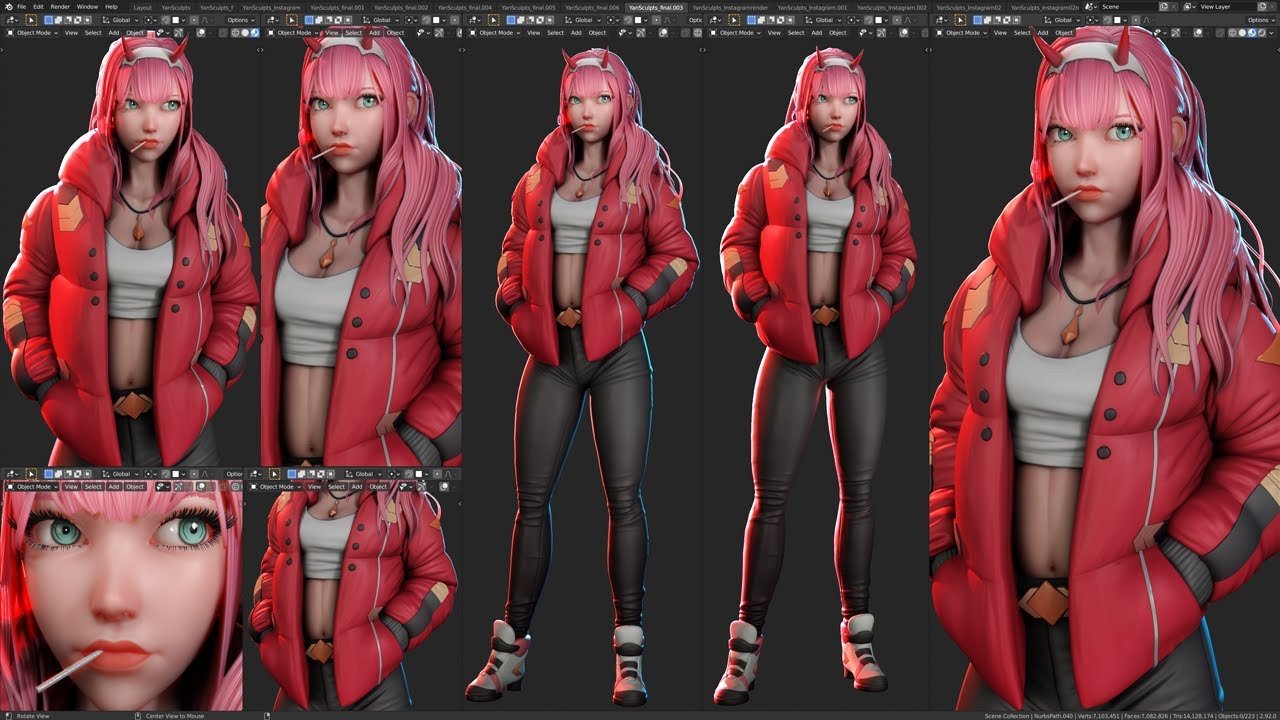Open Select menu in second viewport
This screenshot has width=1280, height=720.
(353, 33)
